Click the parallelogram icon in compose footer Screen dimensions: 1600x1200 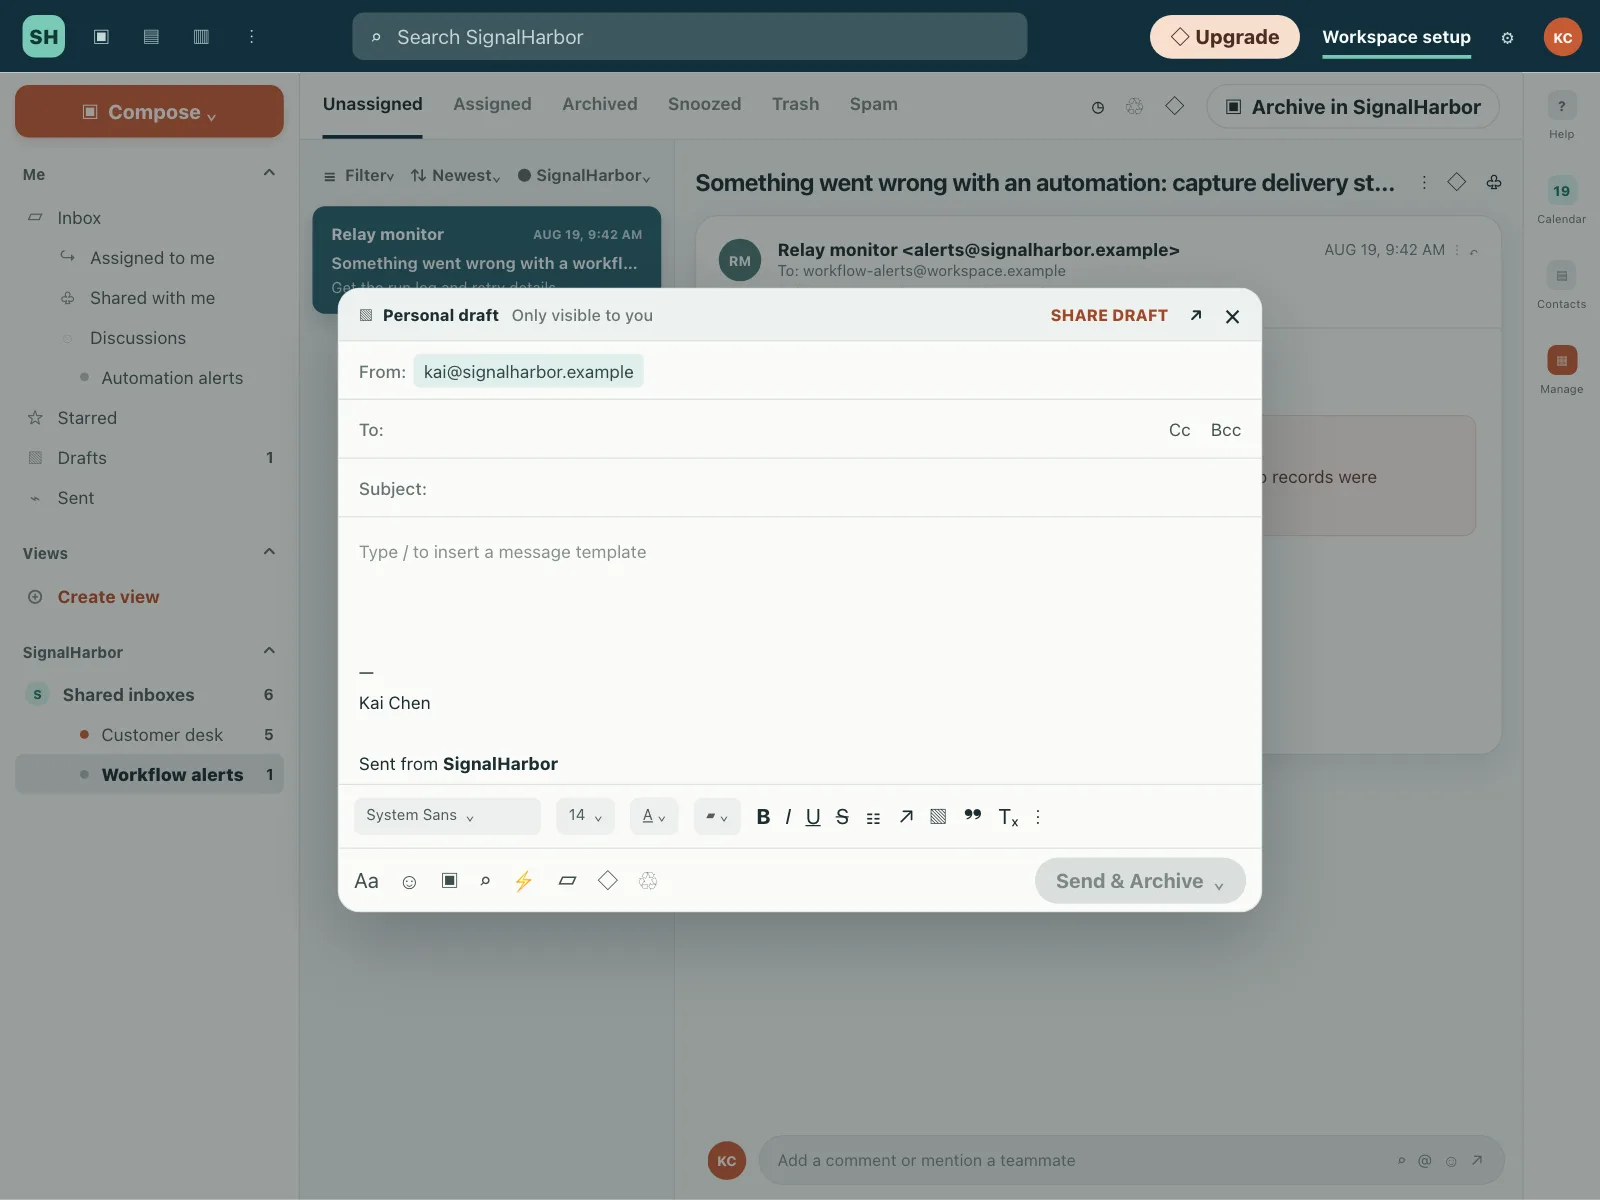click(x=567, y=881)
